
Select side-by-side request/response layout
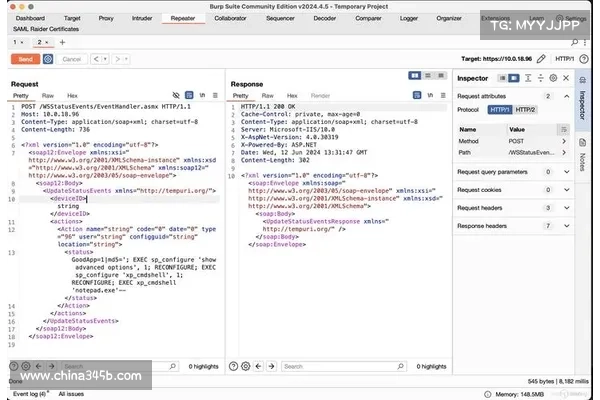[x=414, y=75]
